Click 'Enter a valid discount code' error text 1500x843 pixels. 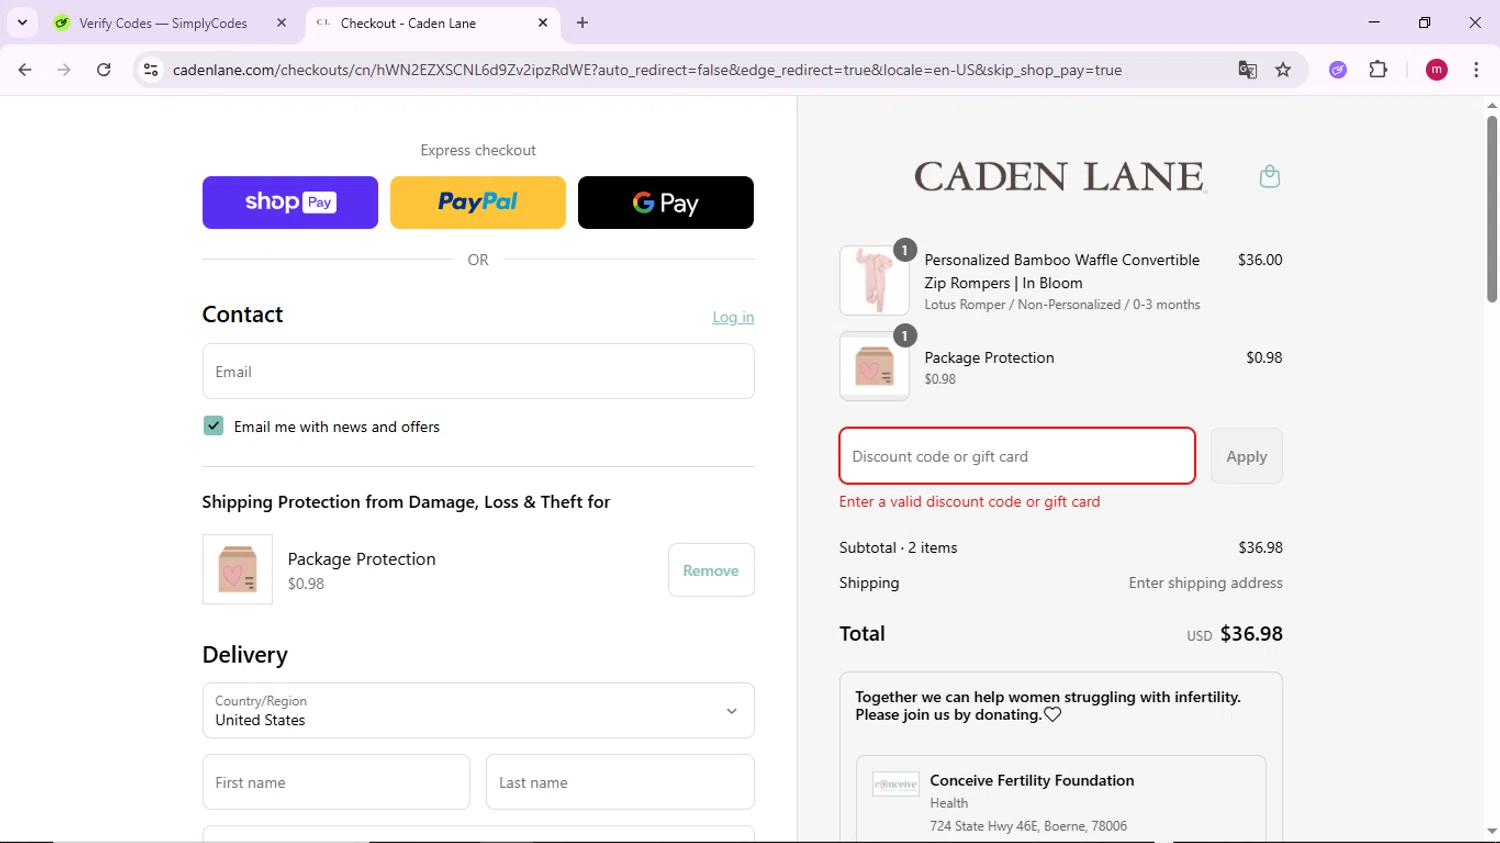pyautogui.click(x=969, y=502)
